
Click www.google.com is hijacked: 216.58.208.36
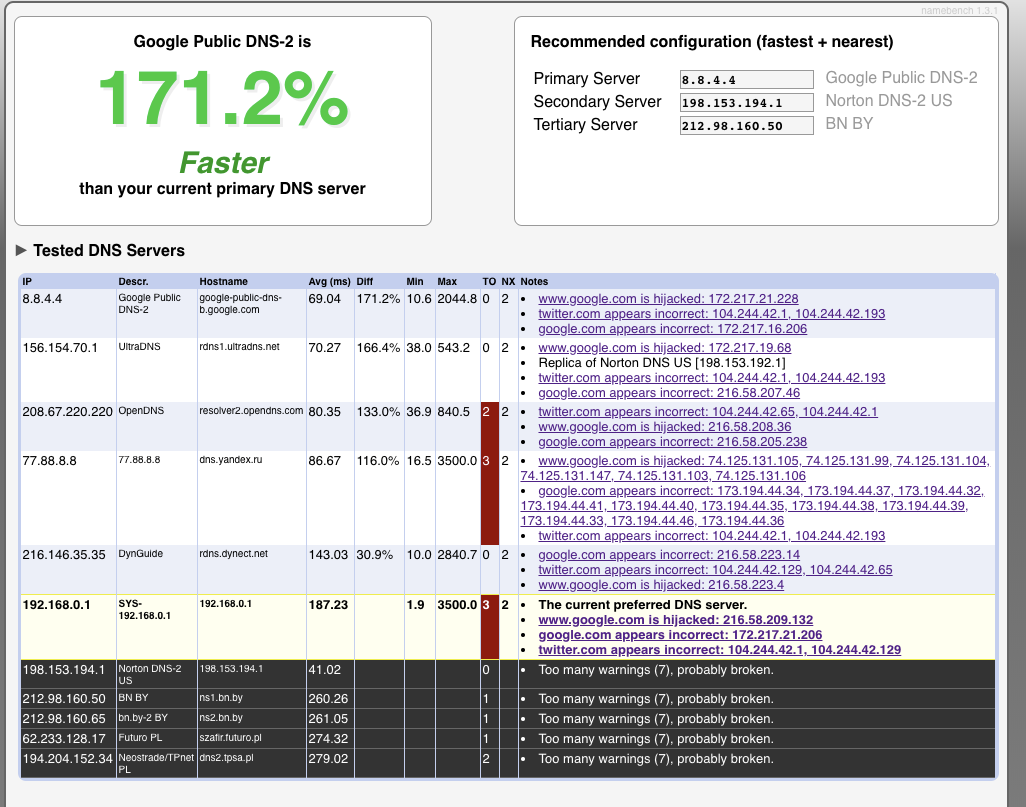tap(664, 426)
